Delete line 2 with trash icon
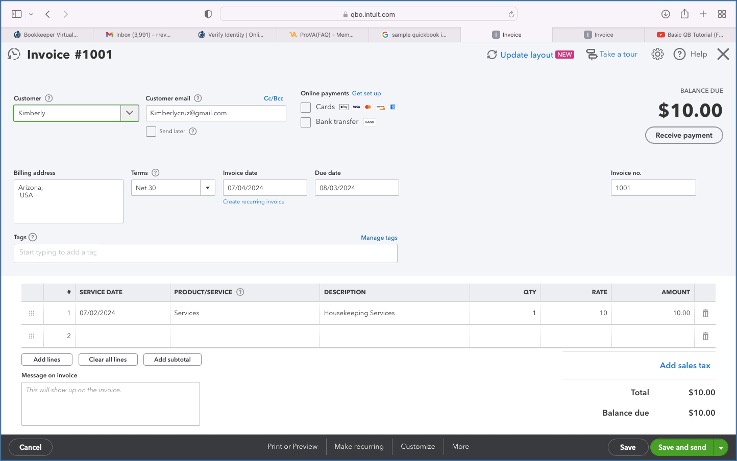The height and width of the screenshot is (461, 737). click(705, 336)
